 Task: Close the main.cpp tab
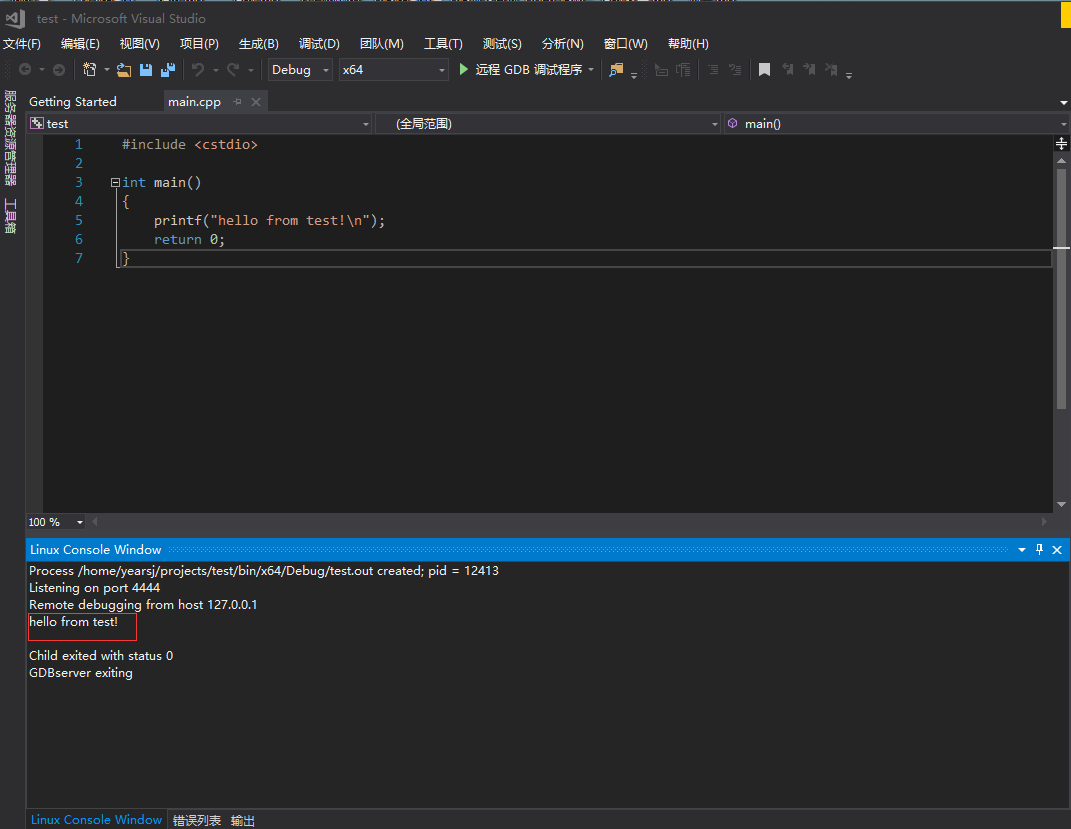click(256, 102)
